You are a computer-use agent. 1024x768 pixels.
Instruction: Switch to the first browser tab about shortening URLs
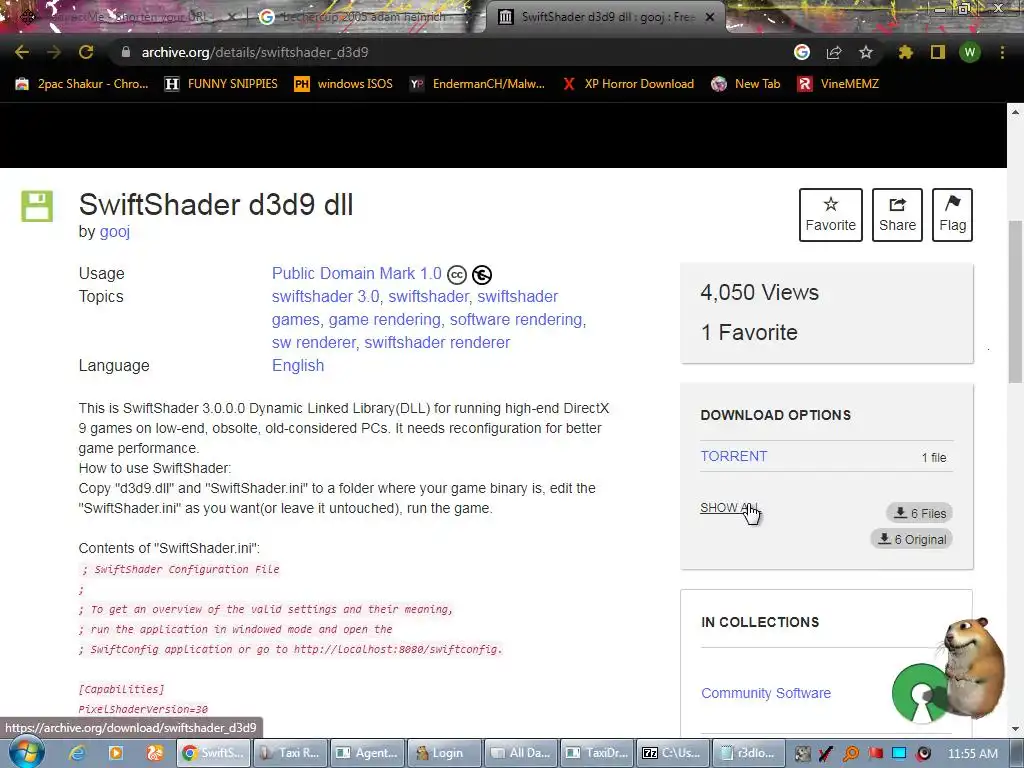124,17
